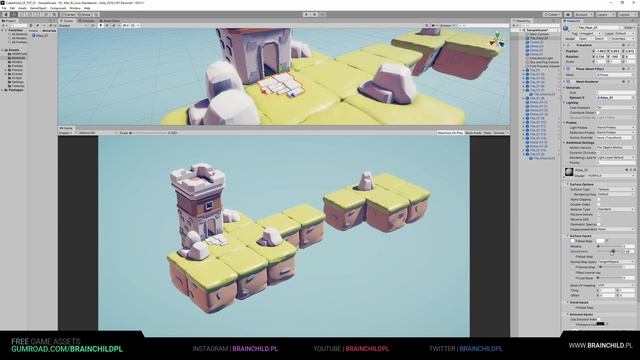
Task: Click the Project panel create plus icon
Action: point(3,25)
